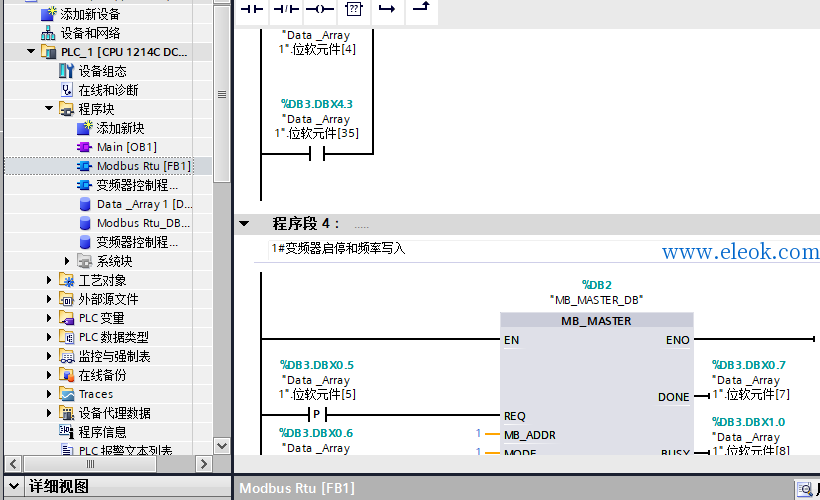
Task: Select Data _Array 1 data block
Action: point(144,204)
